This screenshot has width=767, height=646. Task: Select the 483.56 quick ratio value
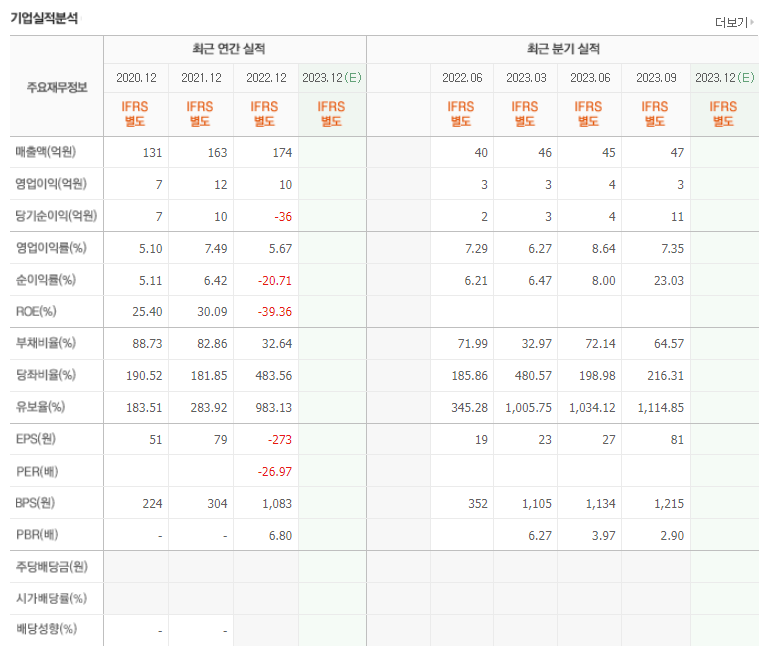(273, 376)
